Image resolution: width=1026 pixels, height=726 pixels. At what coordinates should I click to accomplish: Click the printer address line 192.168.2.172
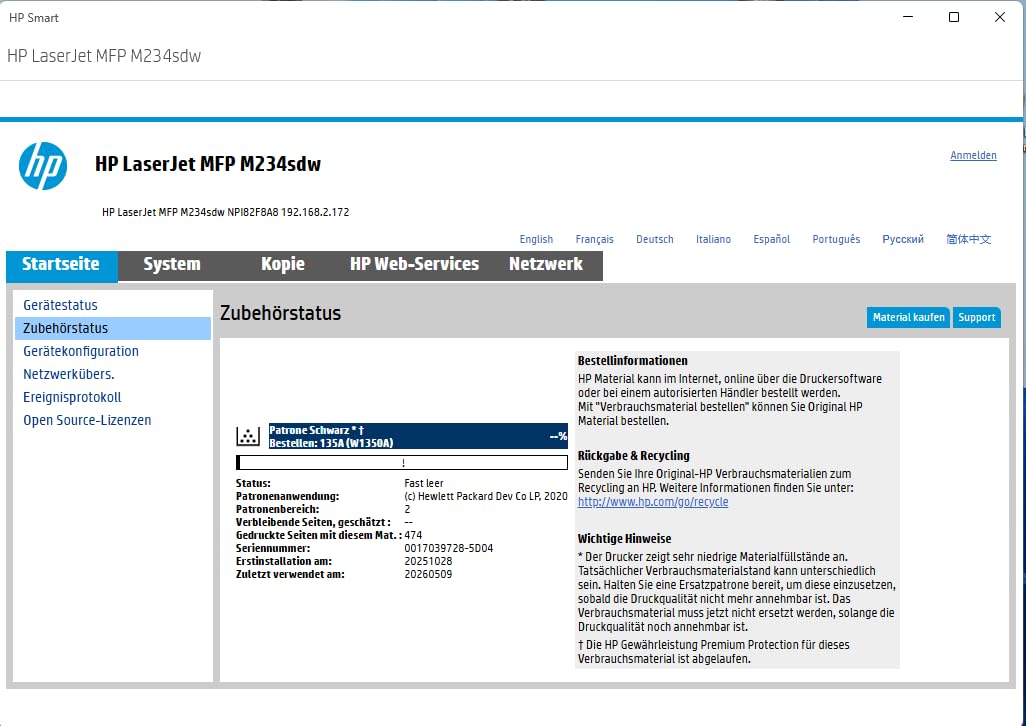(x=225, y=212)
